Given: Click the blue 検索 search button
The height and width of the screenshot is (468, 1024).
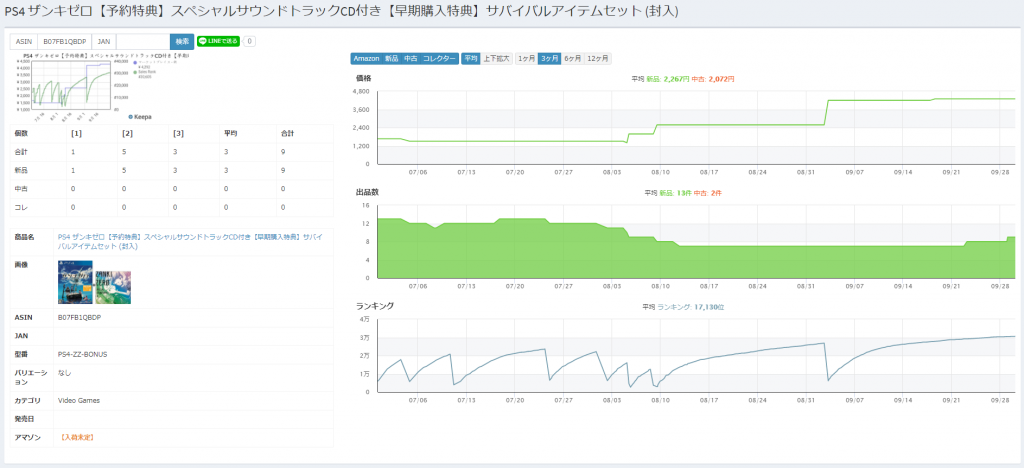Looking at the screenshot, I should pyautogui.click(x=181, y=41).
